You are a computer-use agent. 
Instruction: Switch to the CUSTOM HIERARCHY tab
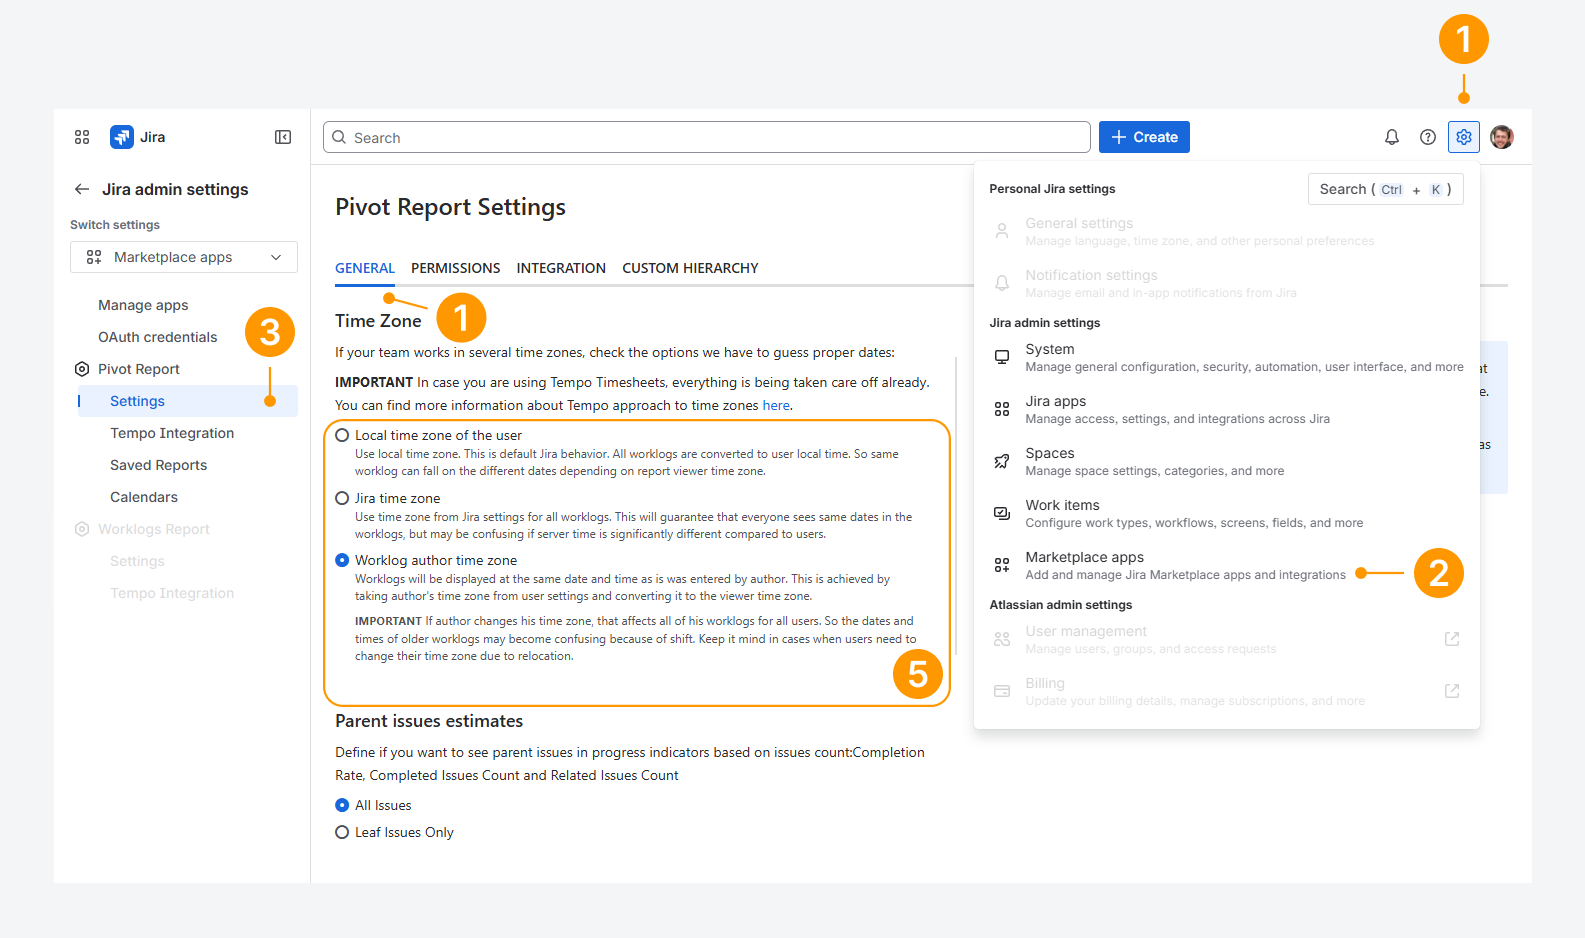click(690, 268)
